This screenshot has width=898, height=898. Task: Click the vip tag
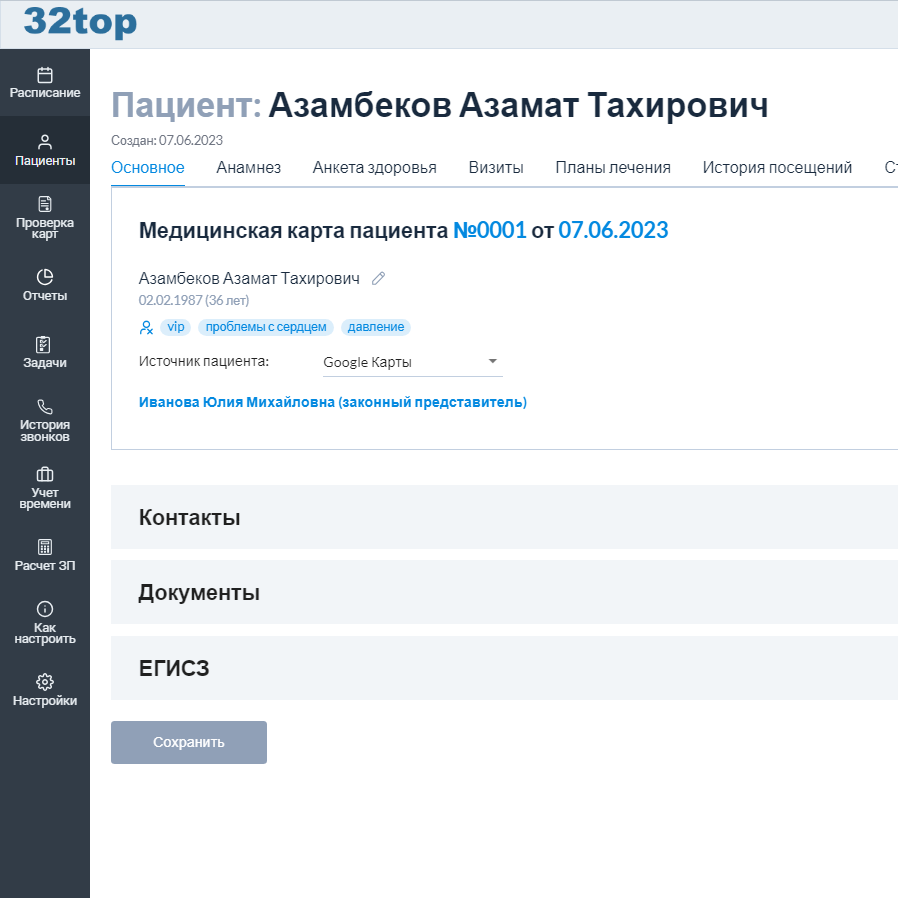pos(176,327)
